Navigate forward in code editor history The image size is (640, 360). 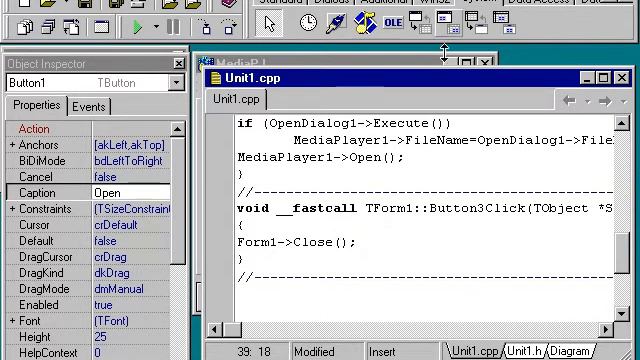(x=605, y=100)
